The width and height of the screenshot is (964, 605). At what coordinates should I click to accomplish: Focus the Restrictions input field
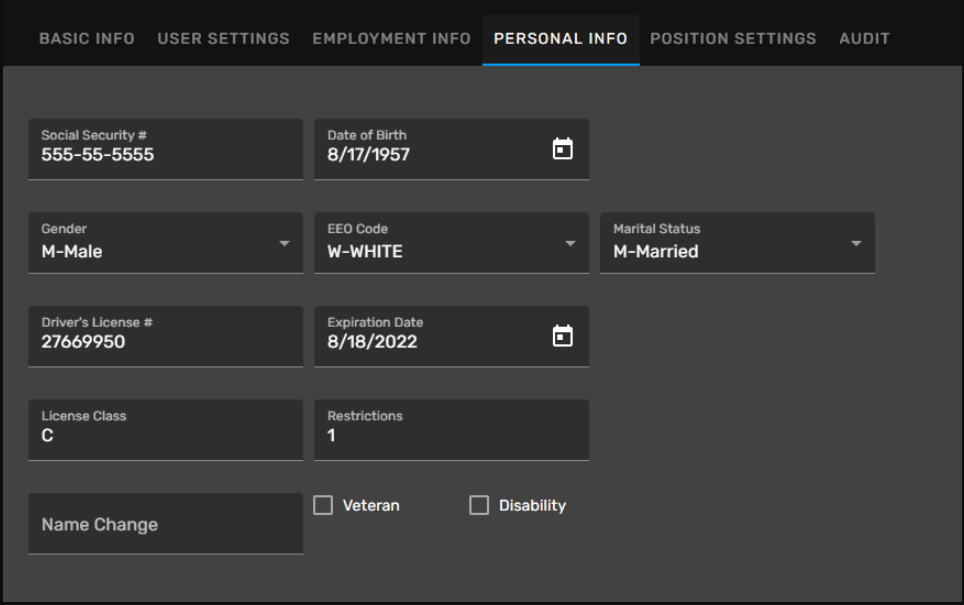451,430
